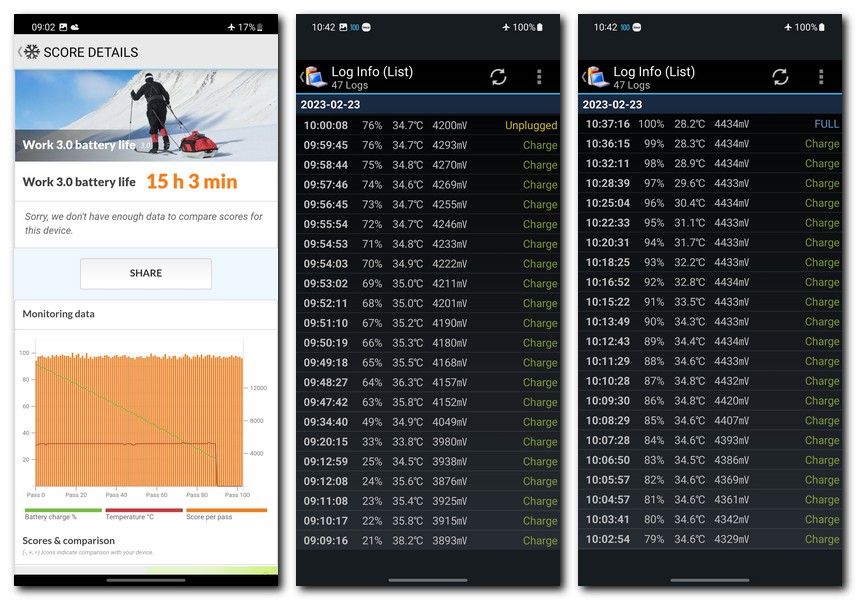Tap Log Info app icon in middle screen

click(x=315, y=77)
